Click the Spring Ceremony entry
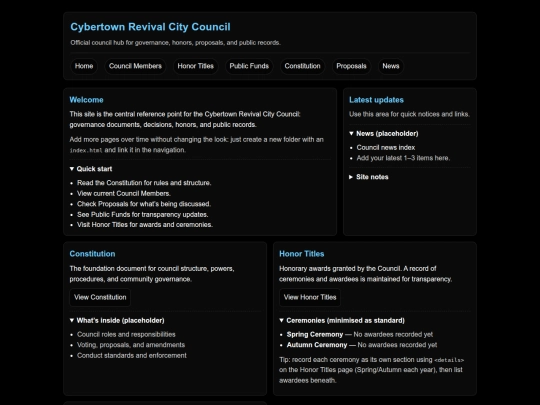 point(360,334)
